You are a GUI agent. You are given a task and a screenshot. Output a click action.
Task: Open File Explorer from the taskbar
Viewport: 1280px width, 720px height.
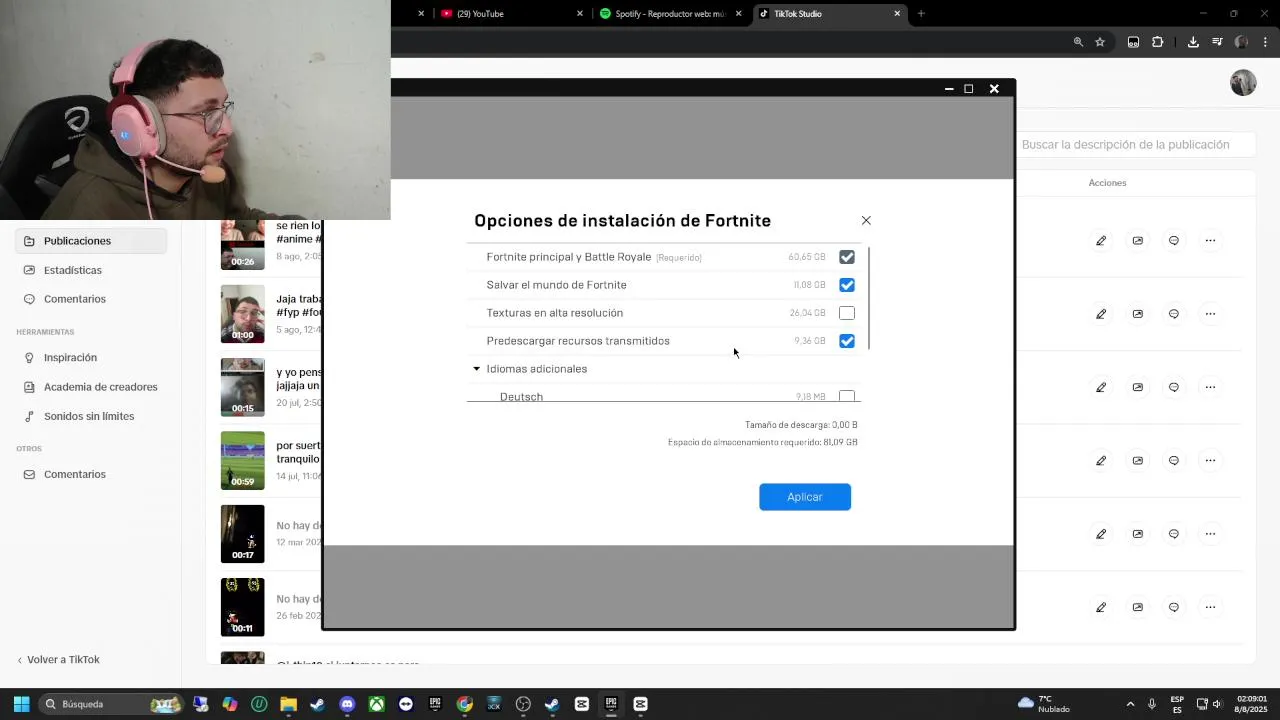tap(288, 704)
